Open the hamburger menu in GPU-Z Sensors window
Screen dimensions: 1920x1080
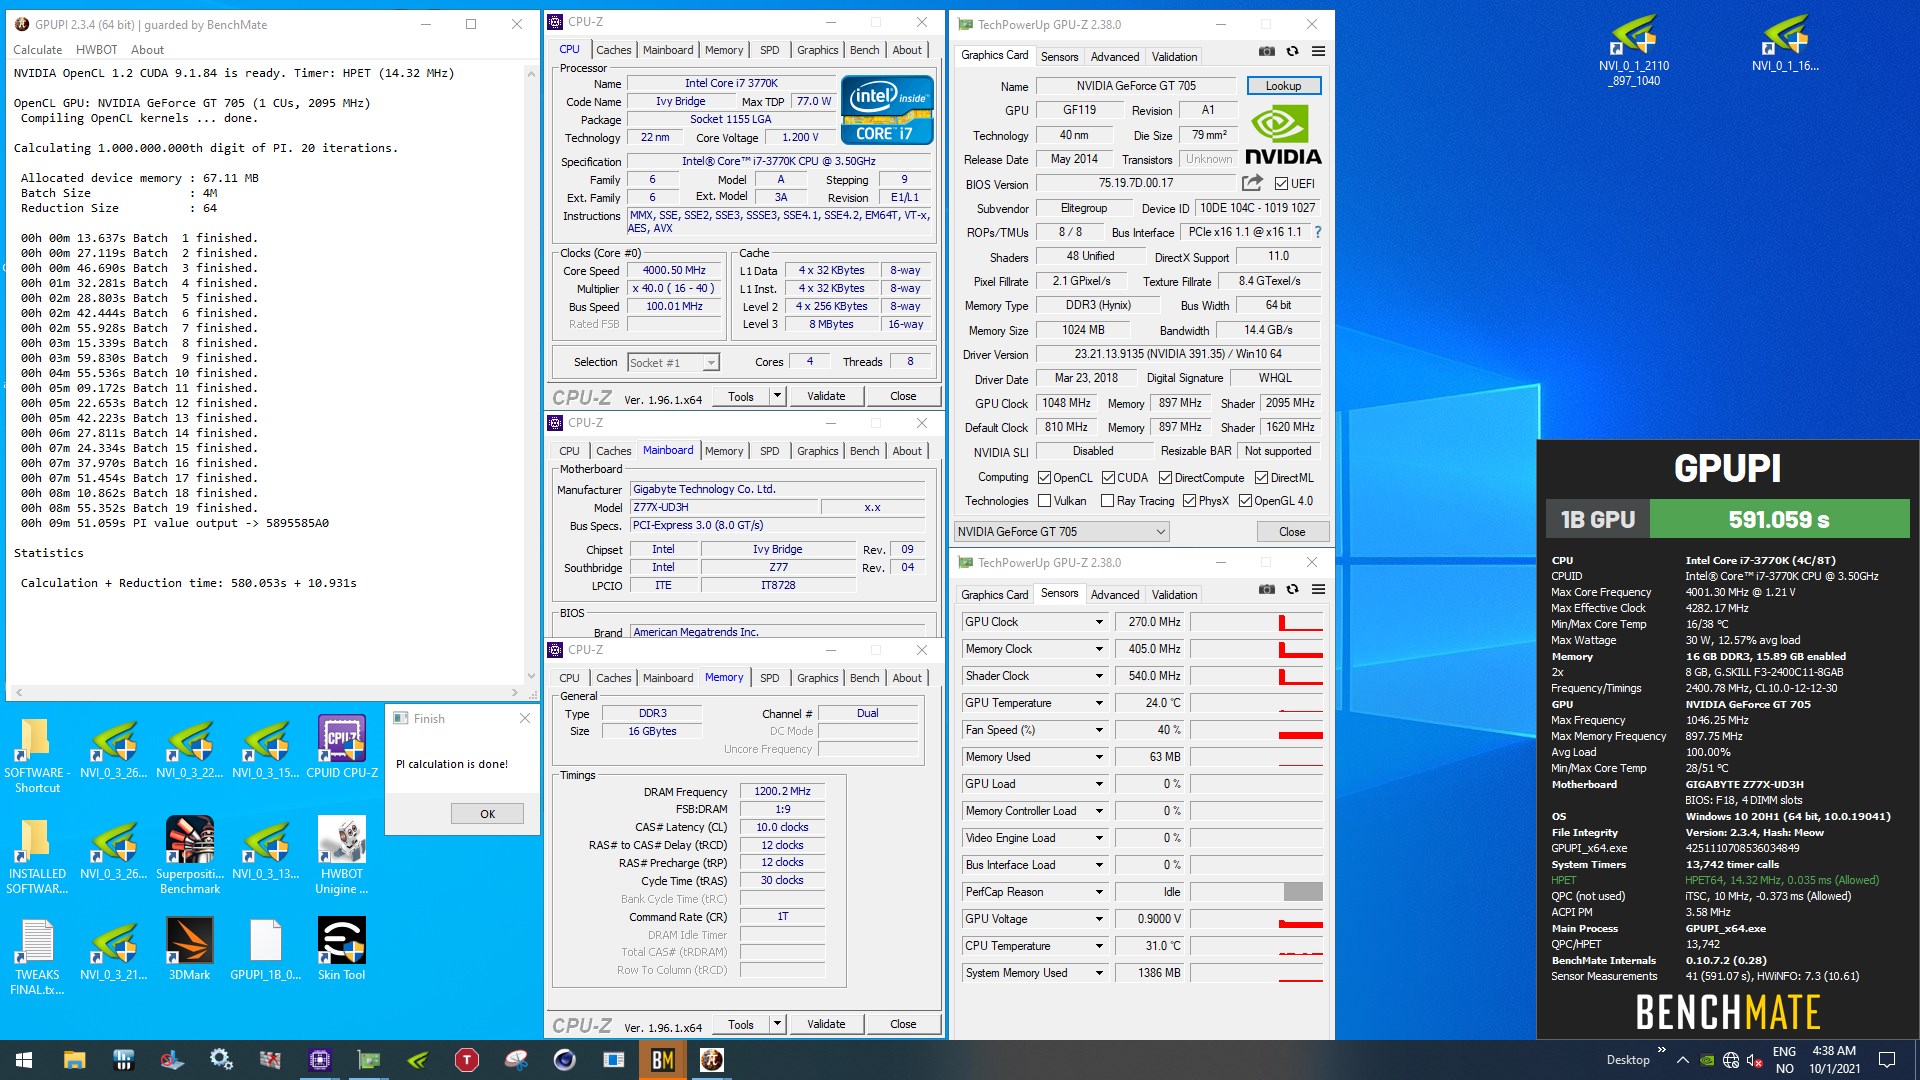tap(1318, 589)
